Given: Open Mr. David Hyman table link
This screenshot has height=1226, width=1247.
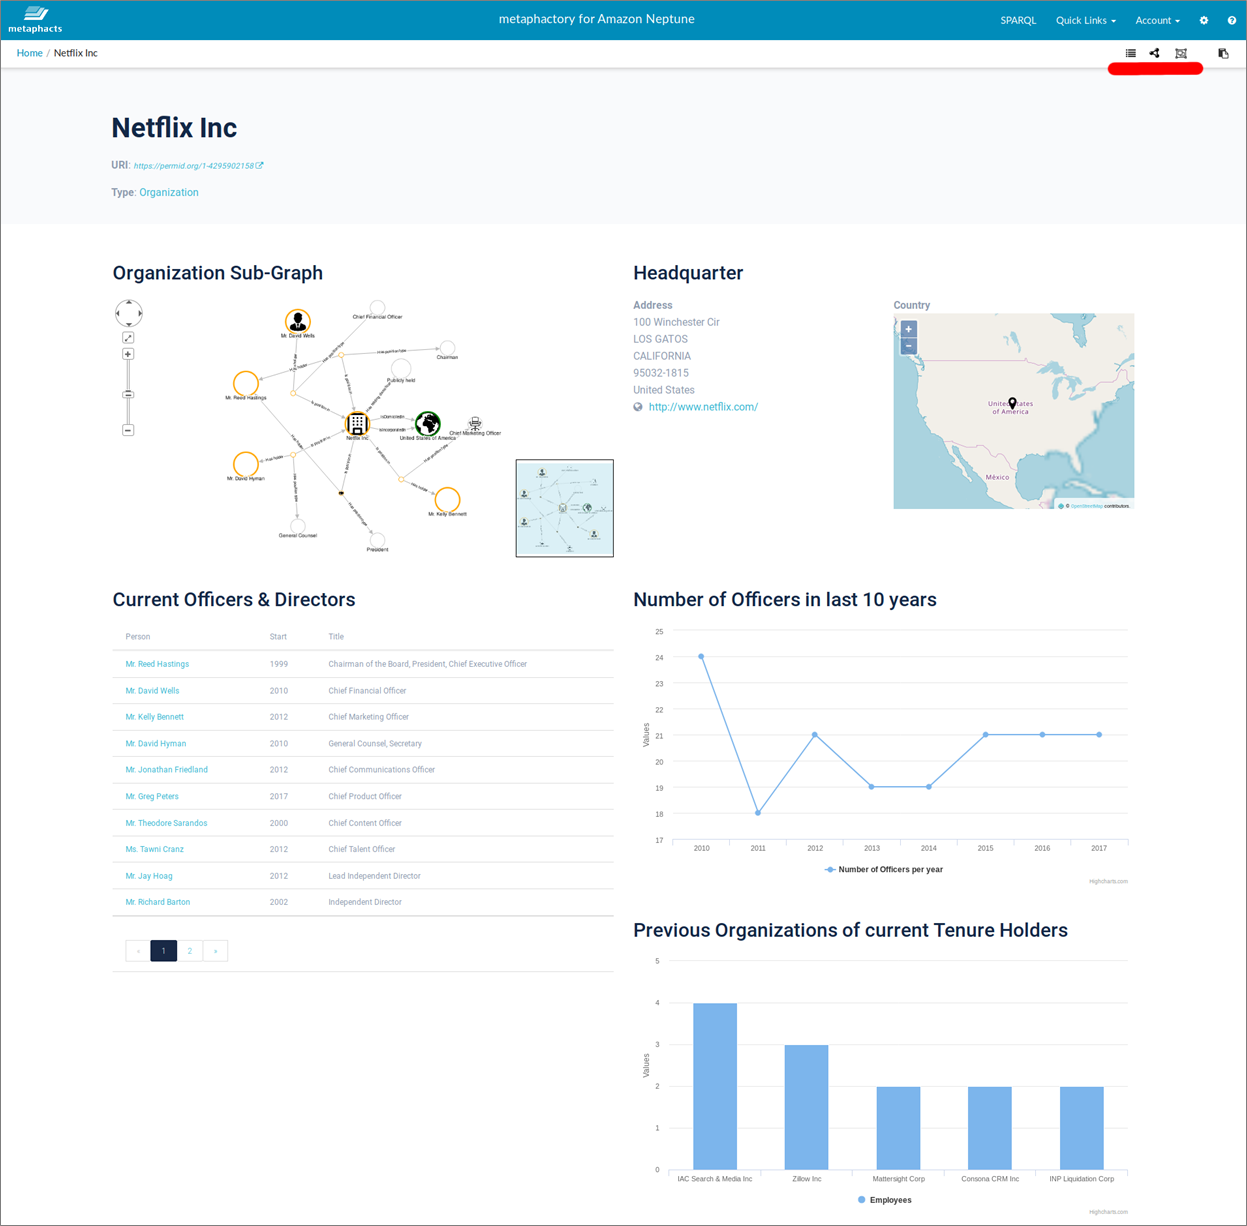Looking at the screenshot, I should point(155,744).
